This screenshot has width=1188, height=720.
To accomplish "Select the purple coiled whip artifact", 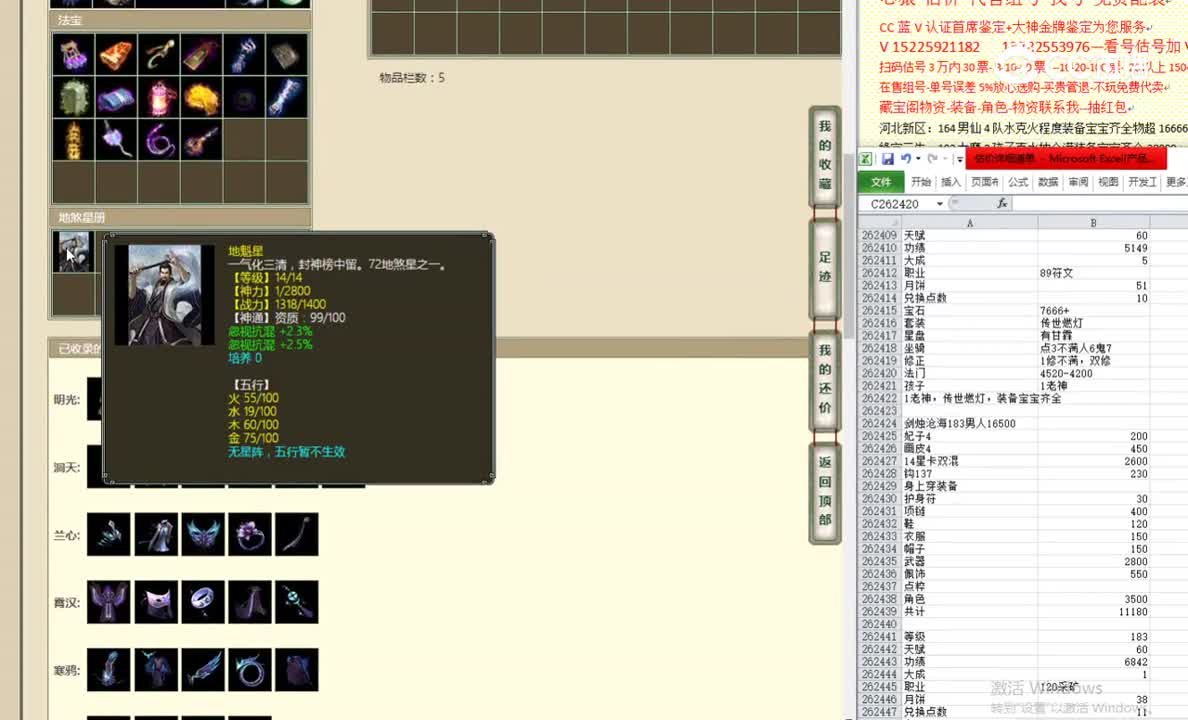I will click(159, 139).
